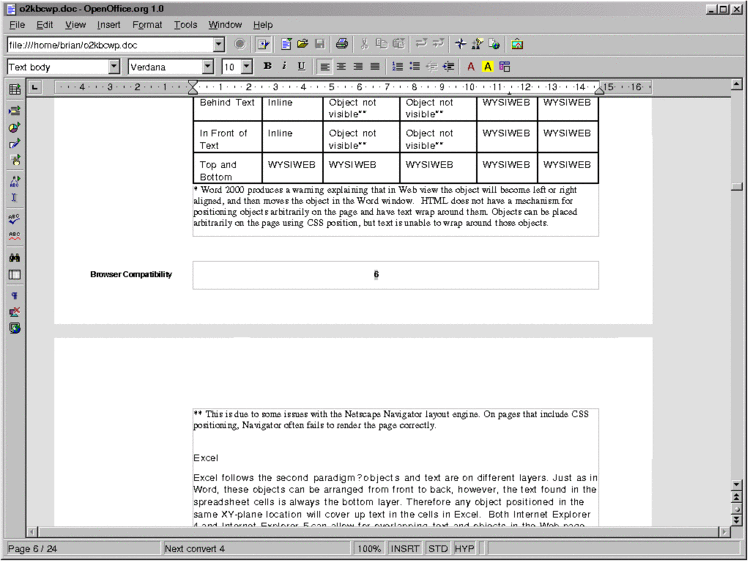Toggle Bold formatting
This screenshot has height=563, width=750.
(x=267, y=67)
